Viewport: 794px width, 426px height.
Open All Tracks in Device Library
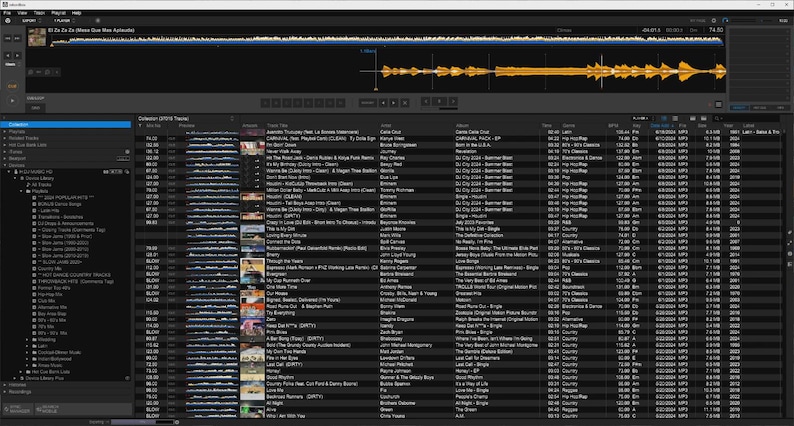tap(41, 185)
